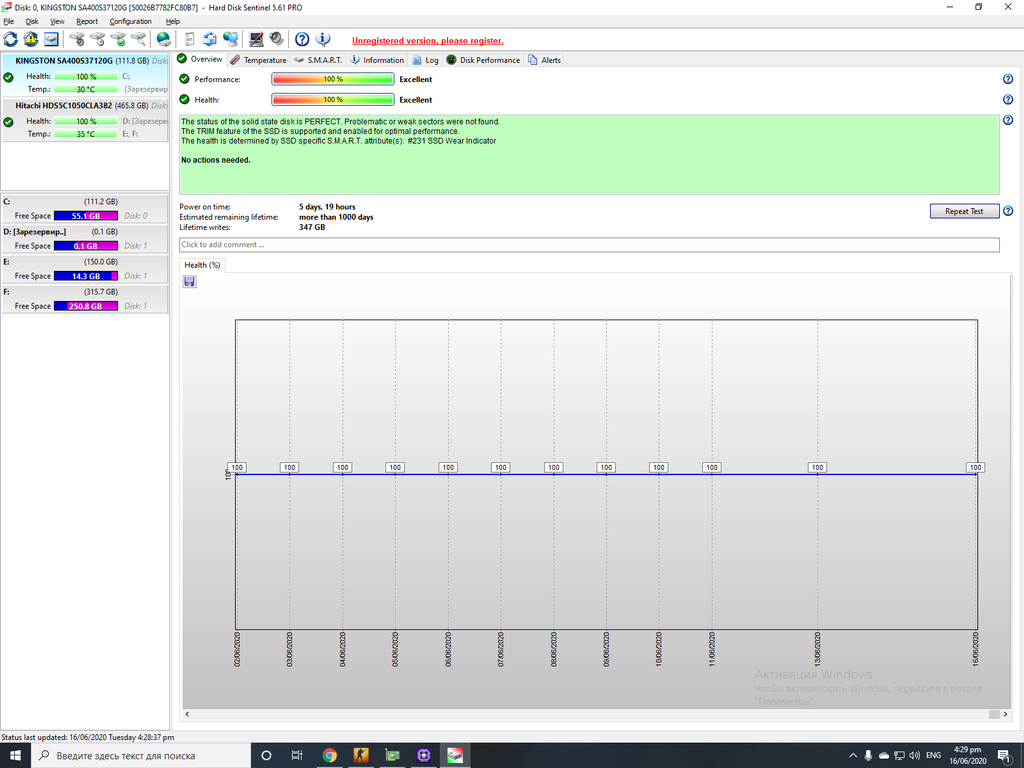Click the graph horizontal scrollbar left arrow
The image size is (1024, 768).
(187, 714)
